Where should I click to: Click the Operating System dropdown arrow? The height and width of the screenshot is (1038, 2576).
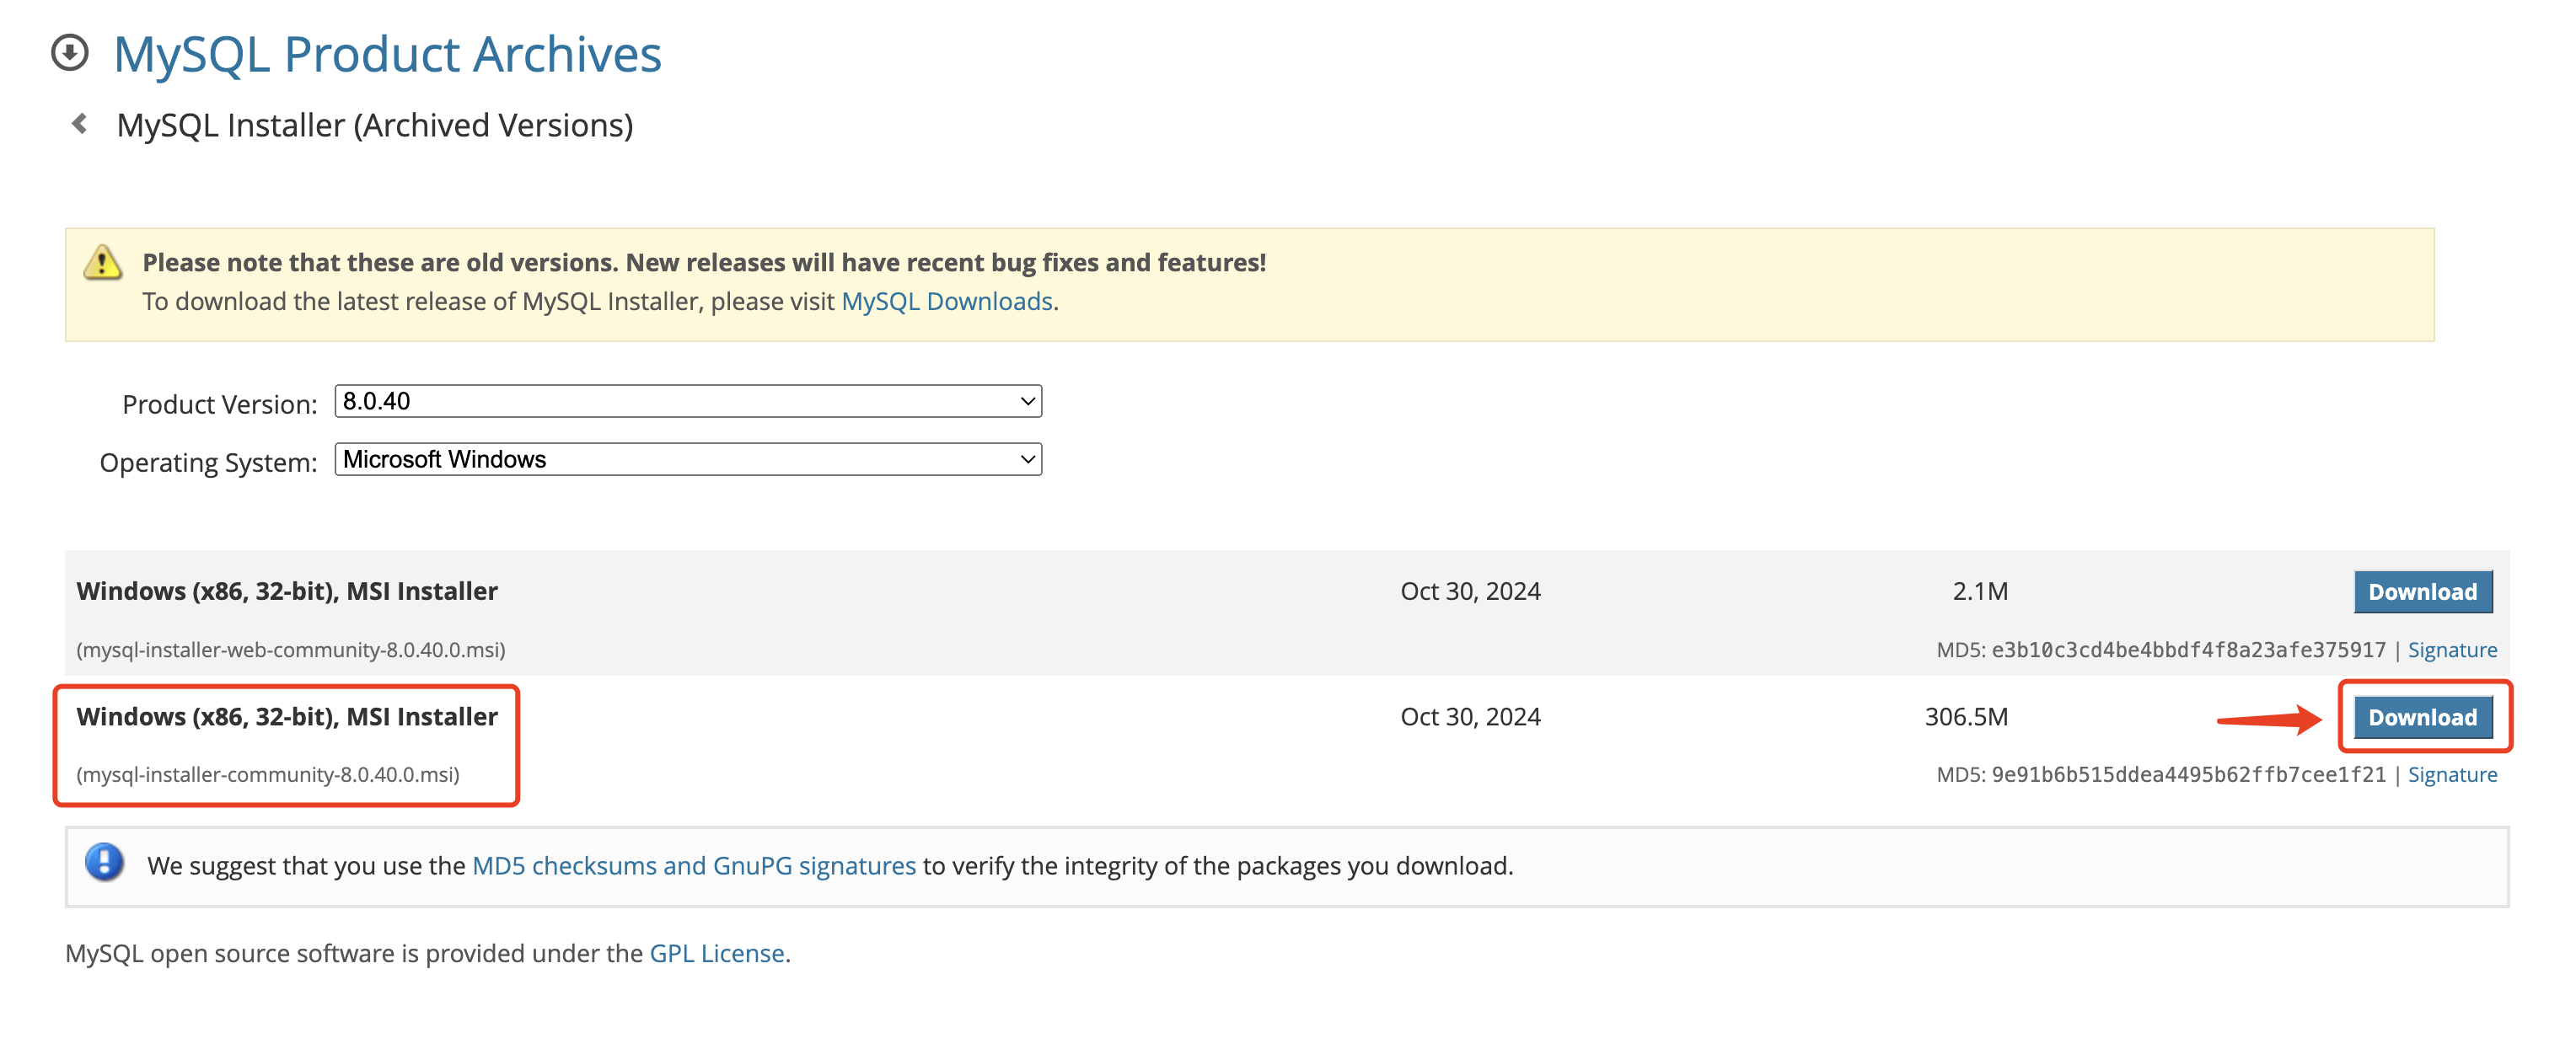click(1027, 459)
